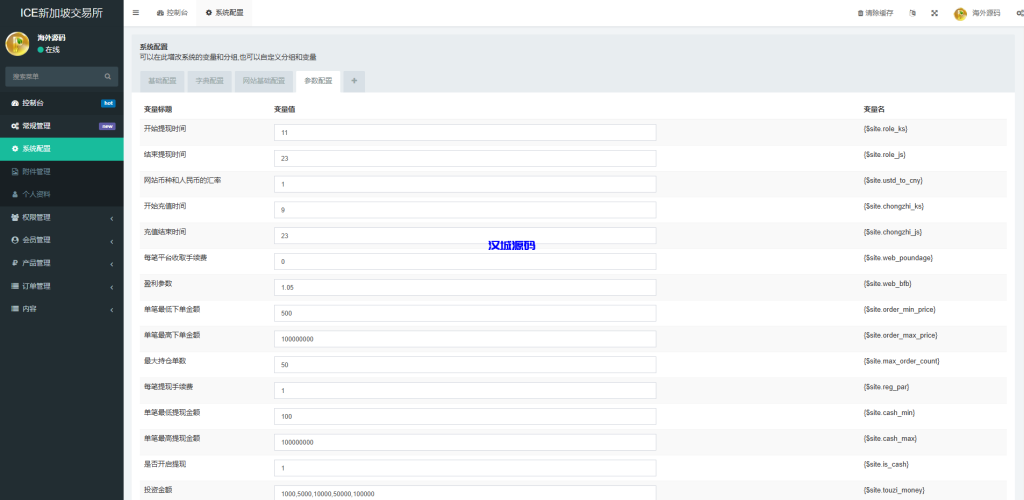Open the settings gears icon at top right
Image resolution: width=1024 pixels, height=500 pixels.
tap(1018, 13)
